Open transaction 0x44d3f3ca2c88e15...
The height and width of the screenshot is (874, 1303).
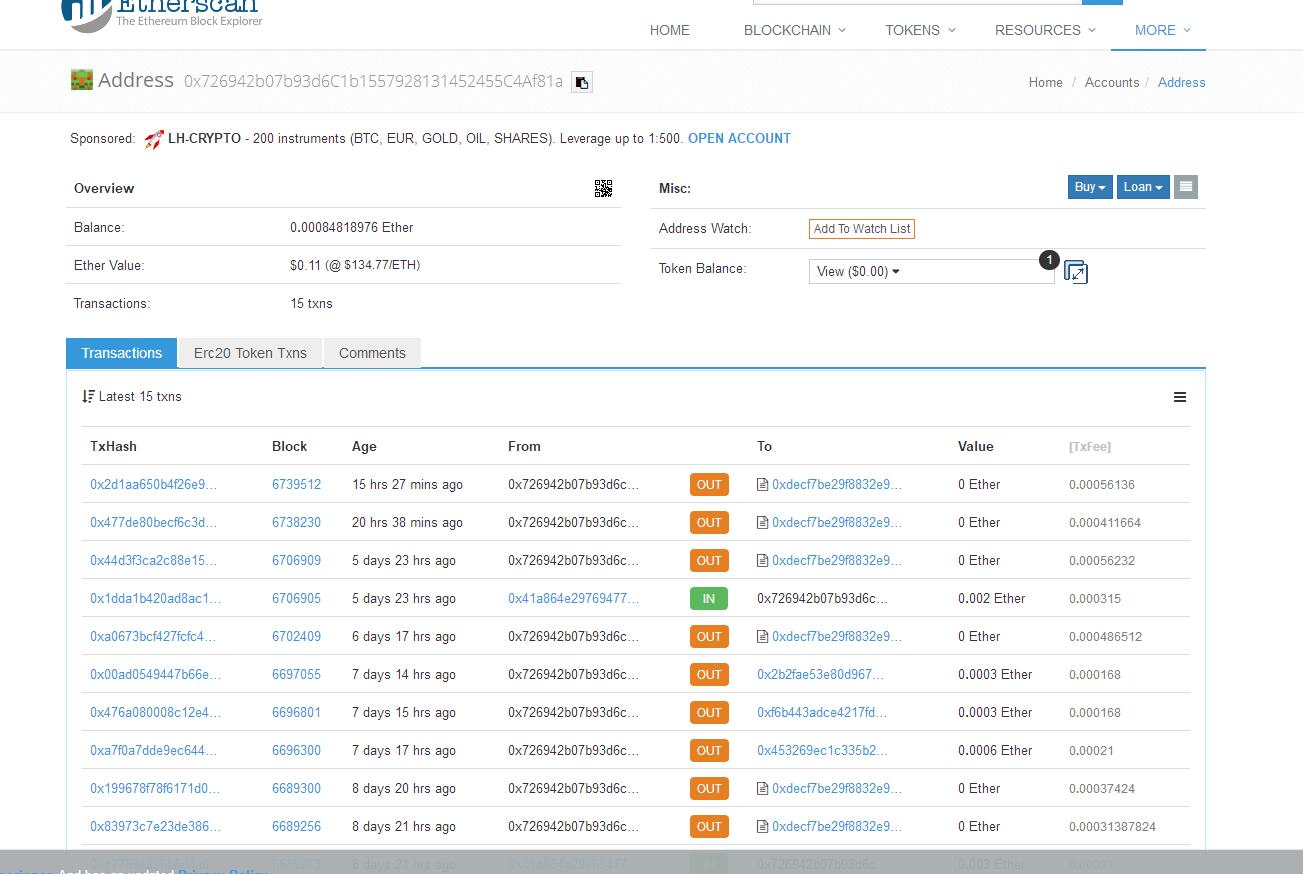click(153, 561)
